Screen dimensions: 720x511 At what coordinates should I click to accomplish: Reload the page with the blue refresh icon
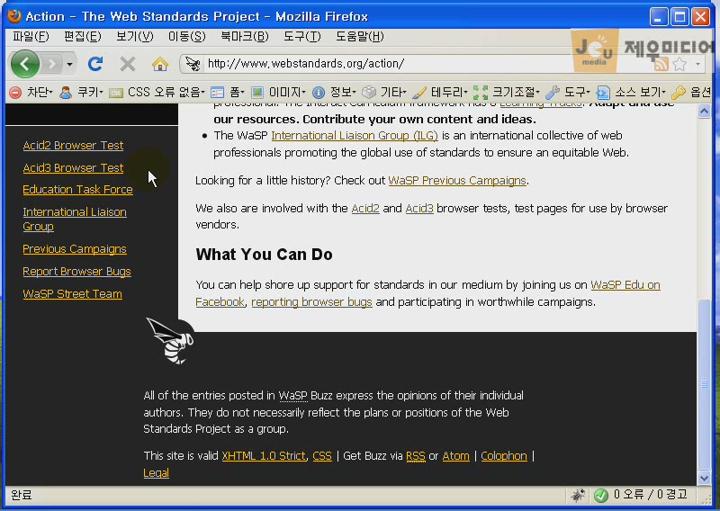(x=95, y=64)
